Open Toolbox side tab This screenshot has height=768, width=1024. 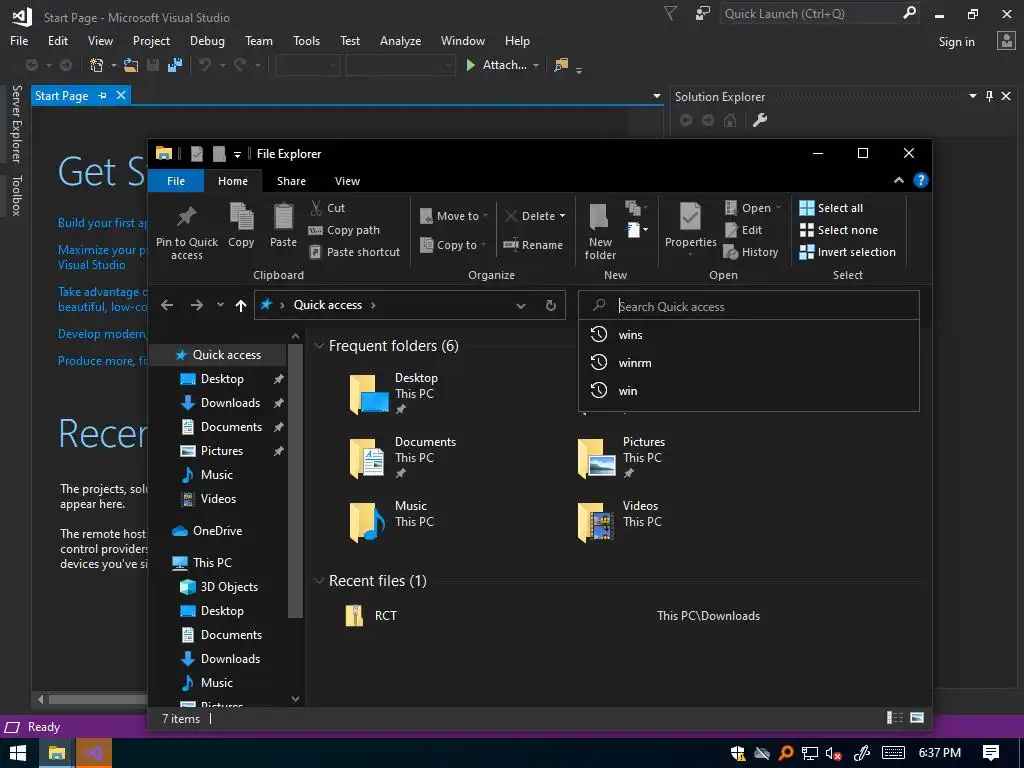tap(16, 195)
